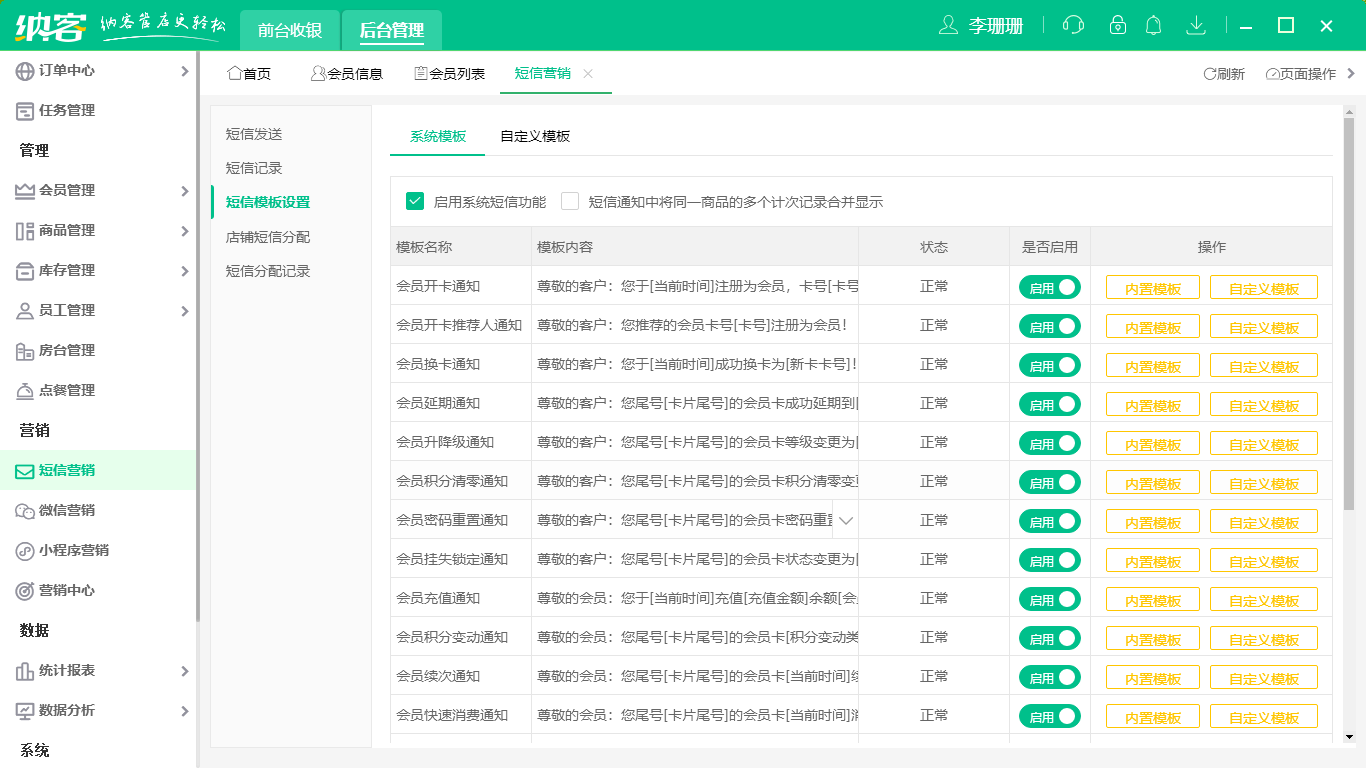Open customer service headset icon
Image resolution: width=1366 pixels, height=768 pixels.
1073,25
